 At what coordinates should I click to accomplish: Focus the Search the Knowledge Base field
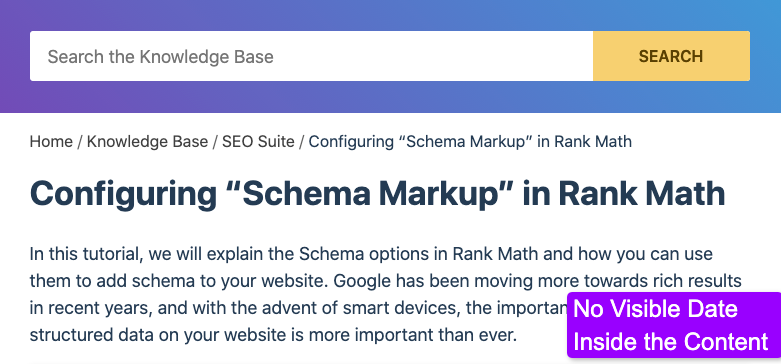pyautogui.click(x=311, y=56)
